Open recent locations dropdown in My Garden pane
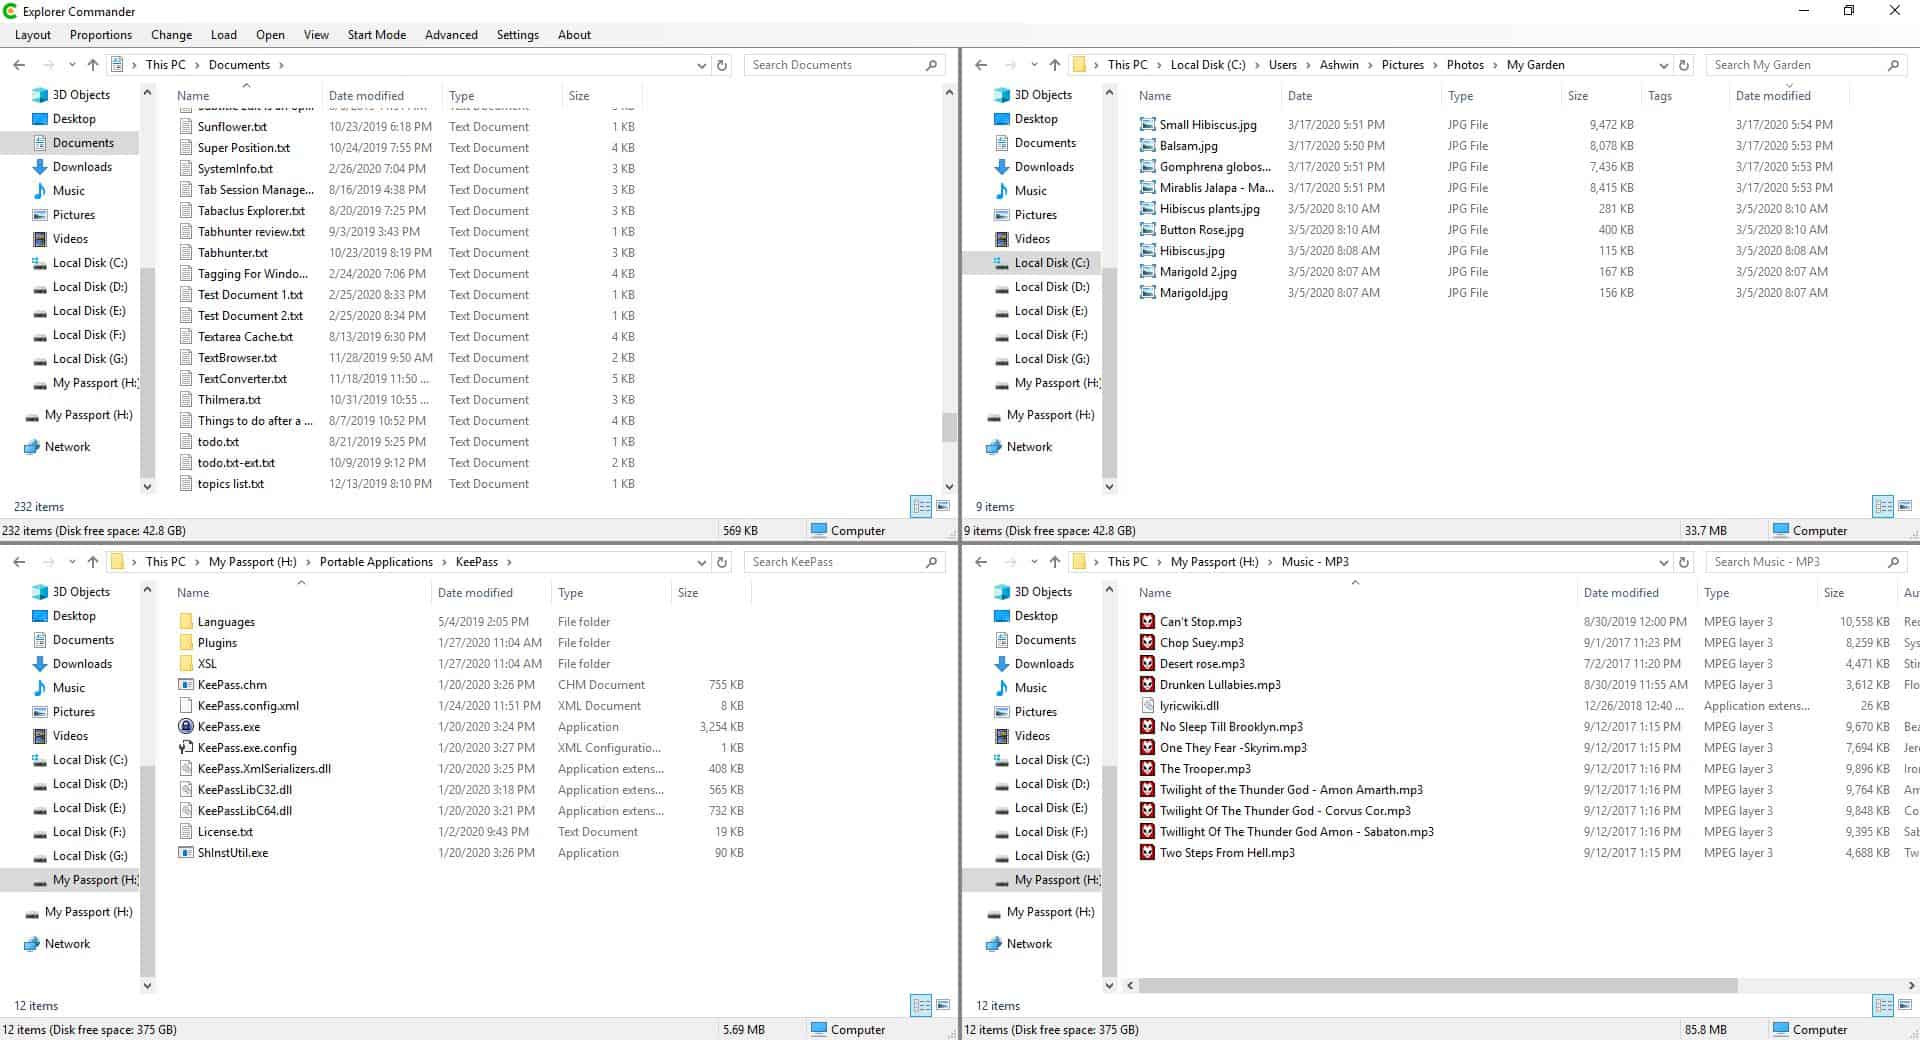The height and width of the screenshot is (1040, 1920). coord(1034,65)
